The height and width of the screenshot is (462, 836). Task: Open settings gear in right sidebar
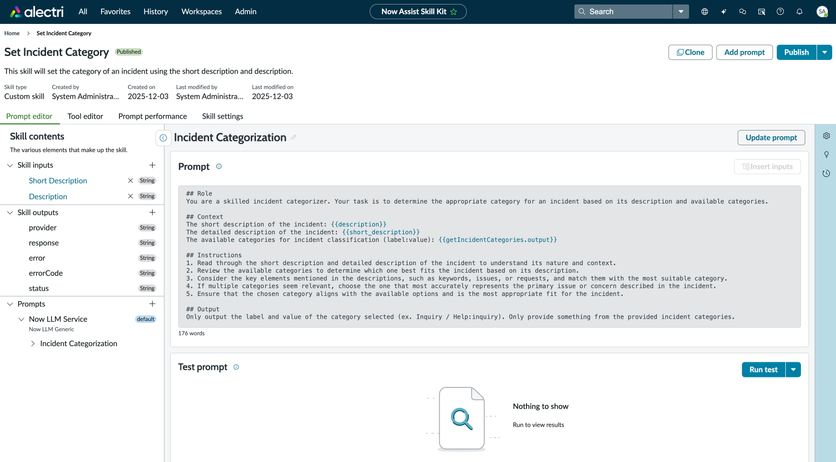click(826, 136)
